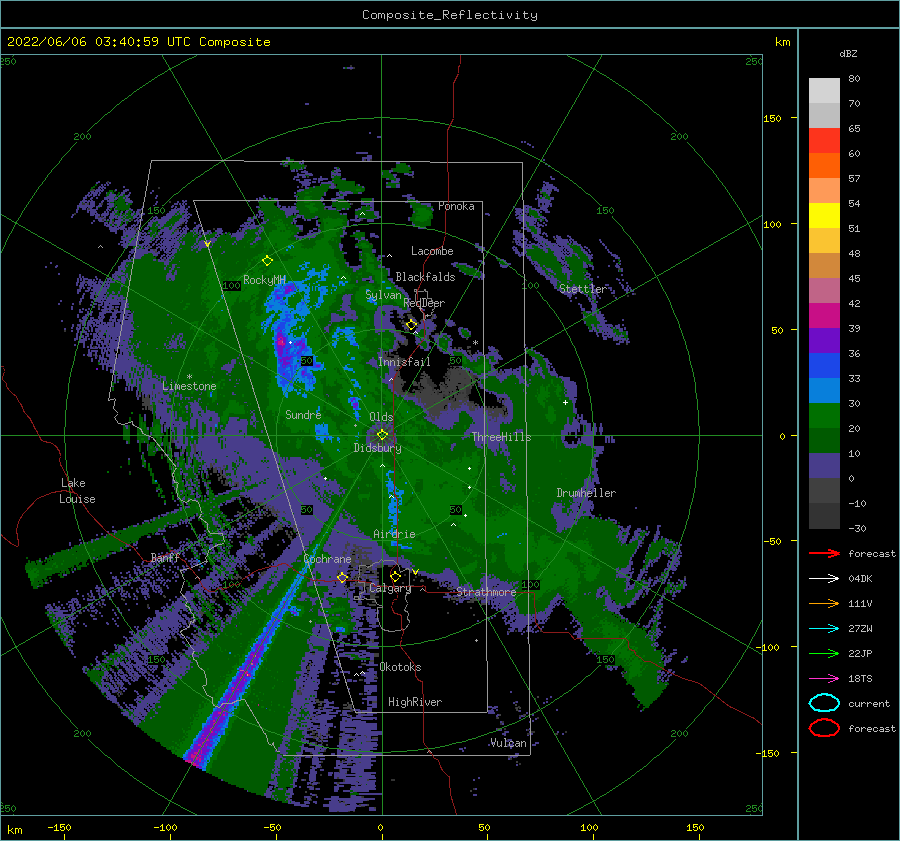The image size is (900, 841).
Task: Click the red forecast arrow in legend
Action: tap(824, 553)
